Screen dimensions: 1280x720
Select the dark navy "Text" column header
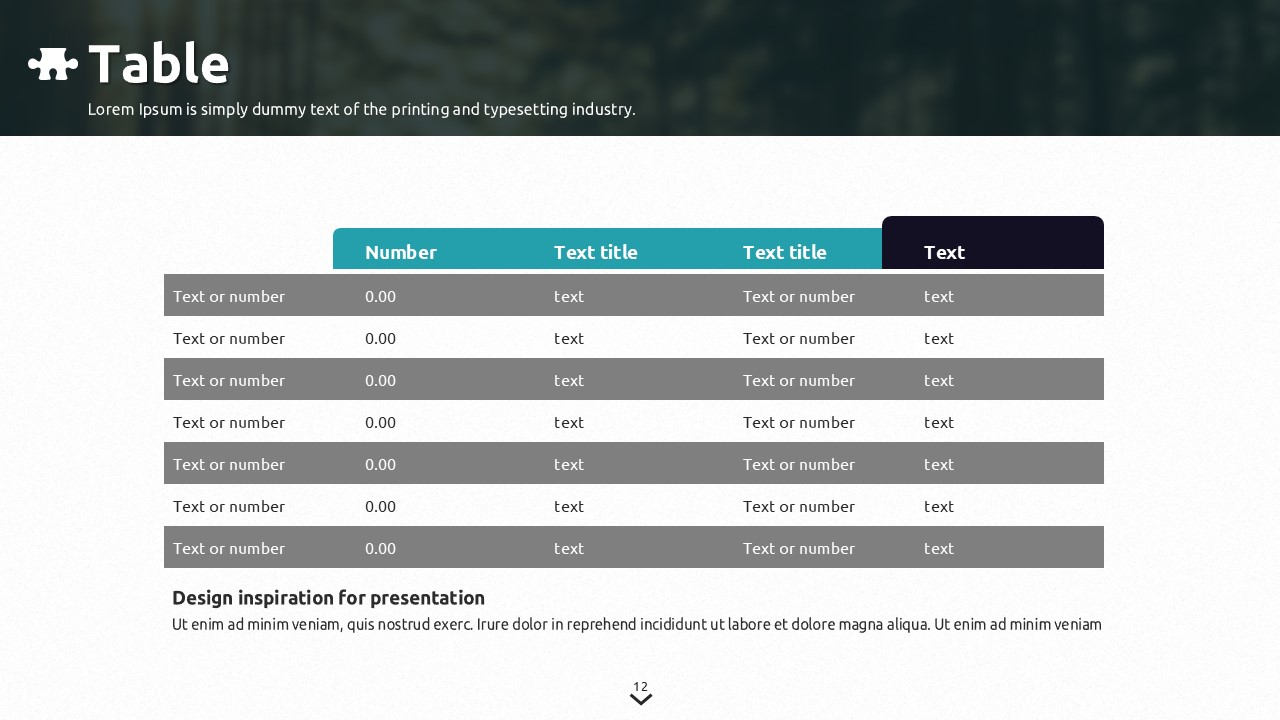coord(944,252)
